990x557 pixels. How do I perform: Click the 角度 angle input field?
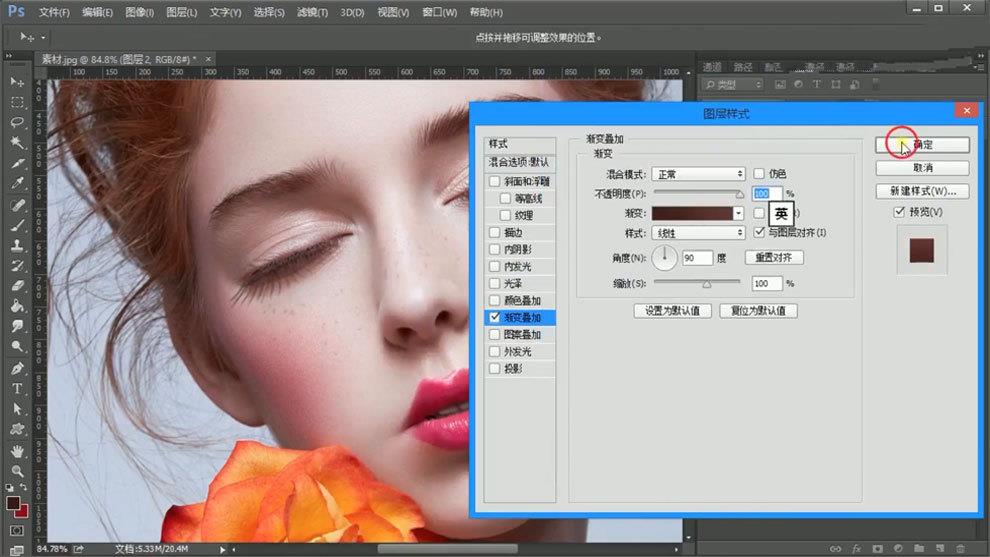(696, 258)
